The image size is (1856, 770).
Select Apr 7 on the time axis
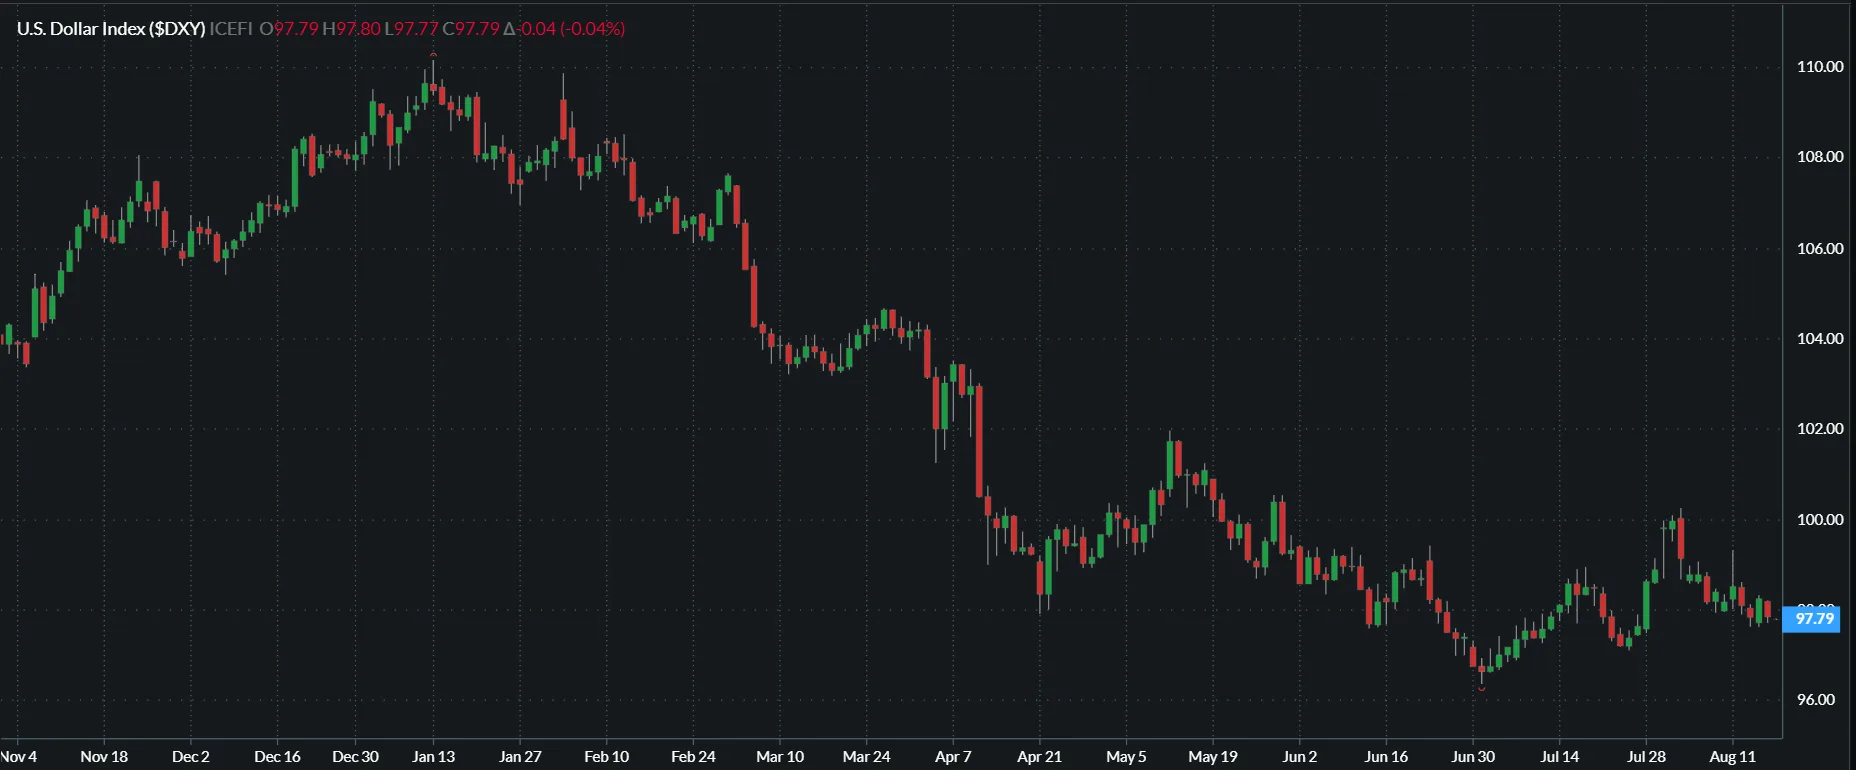(x=953, y=757)
